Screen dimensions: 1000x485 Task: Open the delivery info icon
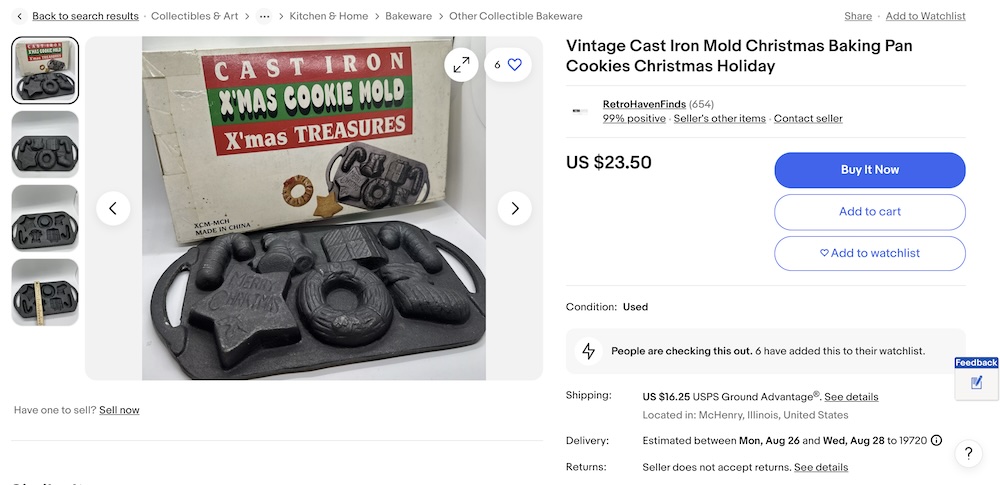point(936,441)
